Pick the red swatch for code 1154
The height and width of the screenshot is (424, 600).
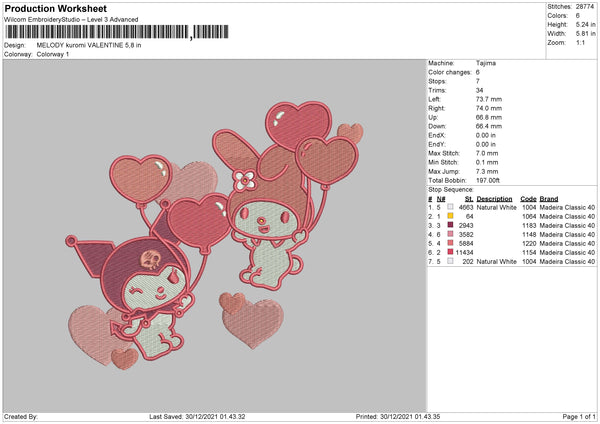coord(450,252)
